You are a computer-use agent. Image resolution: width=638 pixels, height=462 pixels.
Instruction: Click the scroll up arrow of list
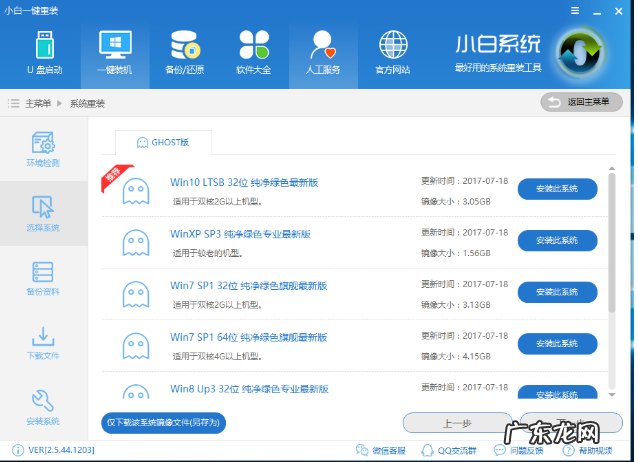(x=612, y=169)
